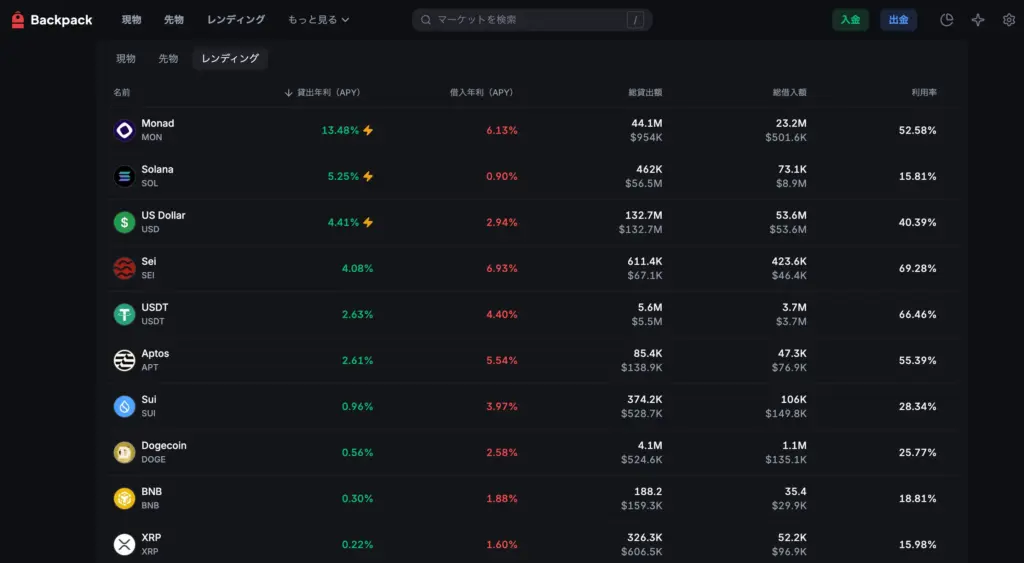Open レンディング in top navigation
The width and height of the screenshot is (1024, 563).
click(x=236, y=20)
